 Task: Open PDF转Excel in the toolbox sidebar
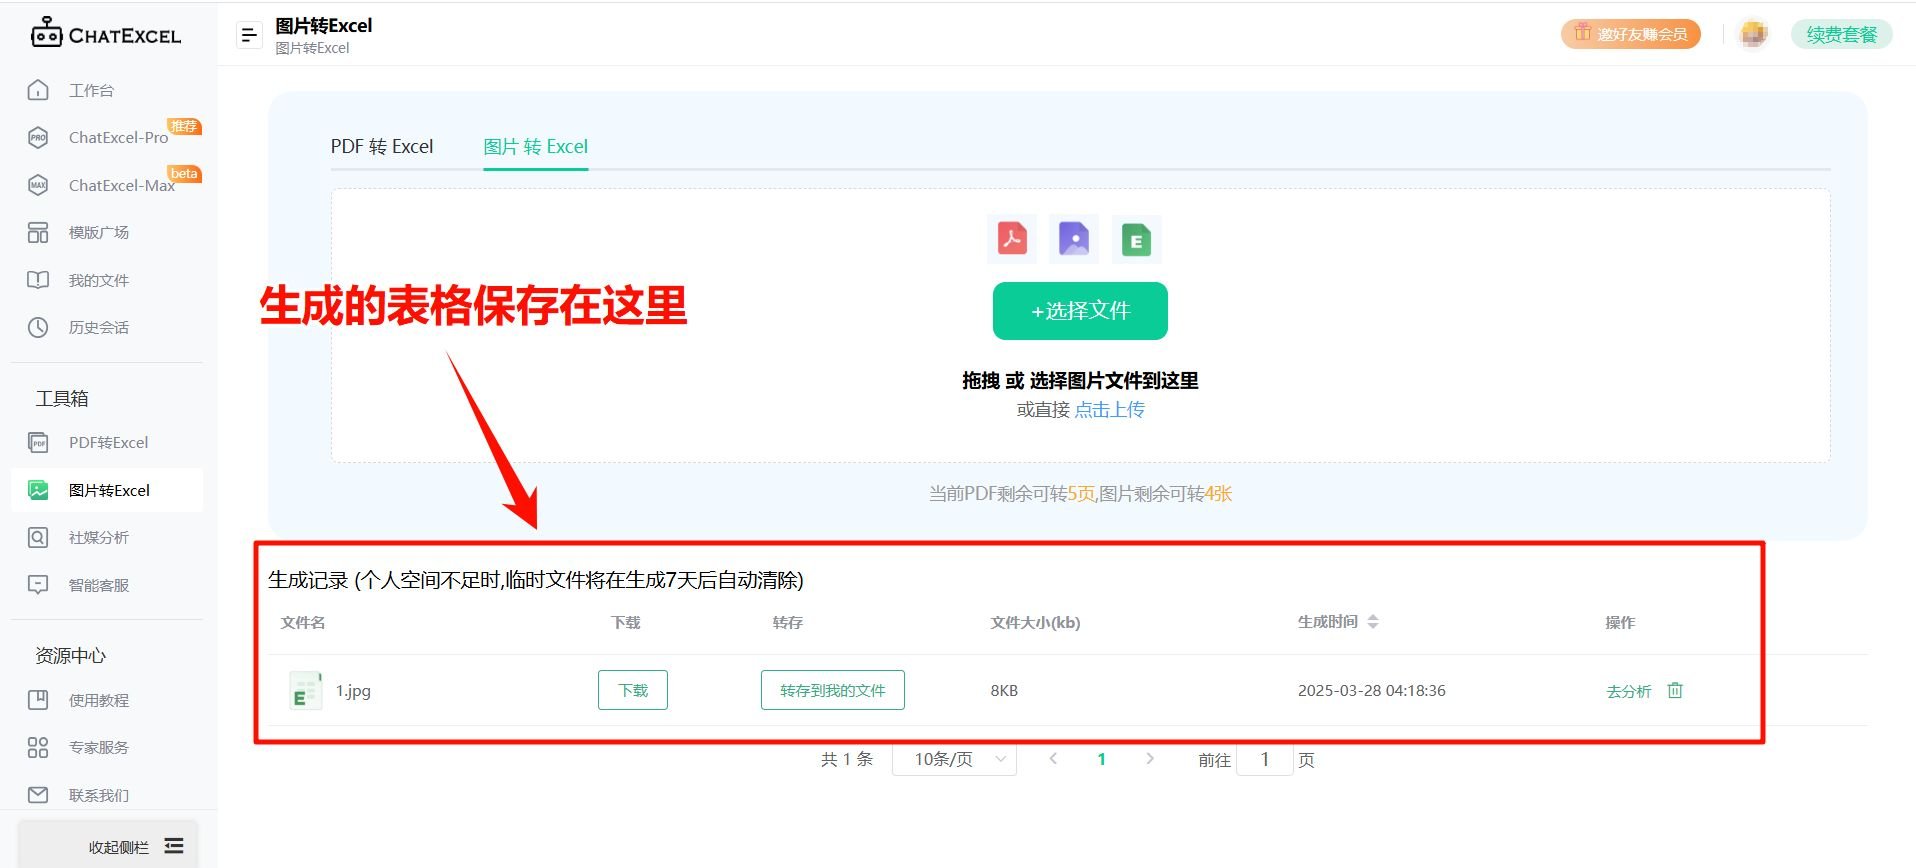[108, 442]
